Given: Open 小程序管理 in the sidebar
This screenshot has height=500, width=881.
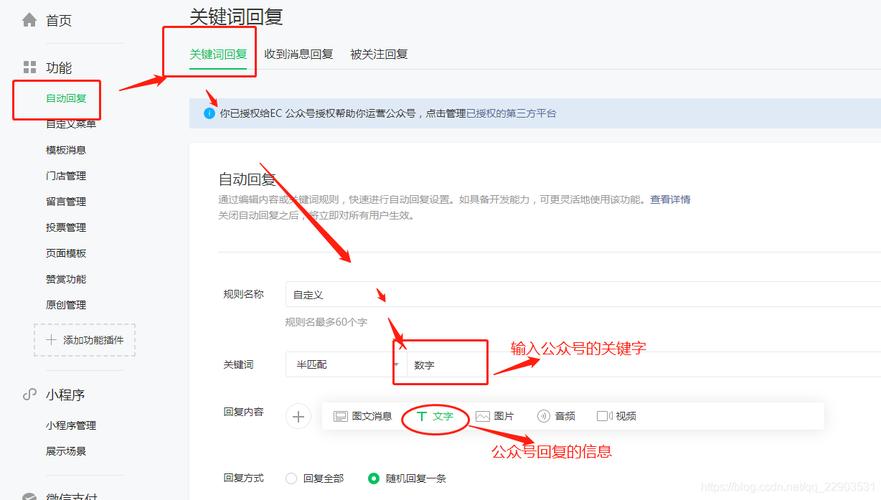Looking at the screenshot, I should tap(71, 426).
